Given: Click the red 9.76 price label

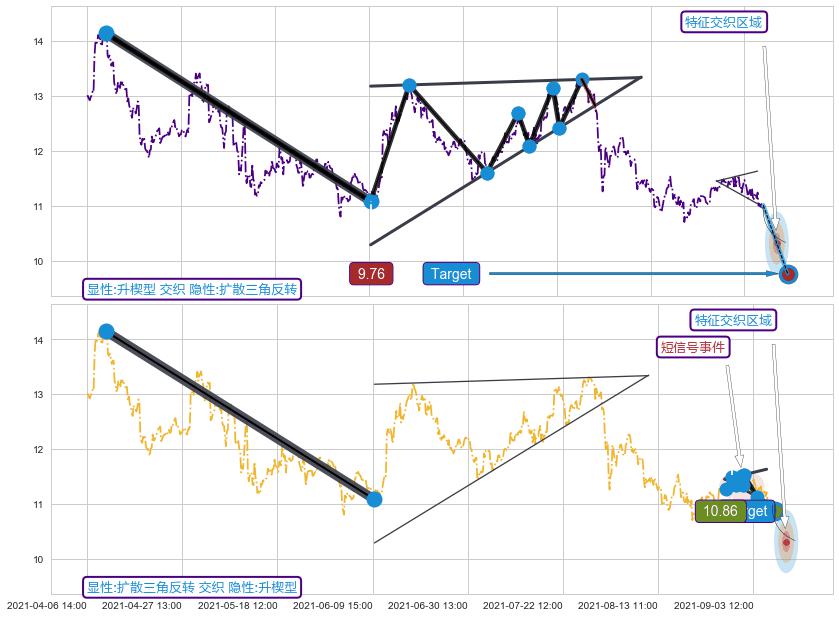Looking at the screenshot, I should point(371,274).
